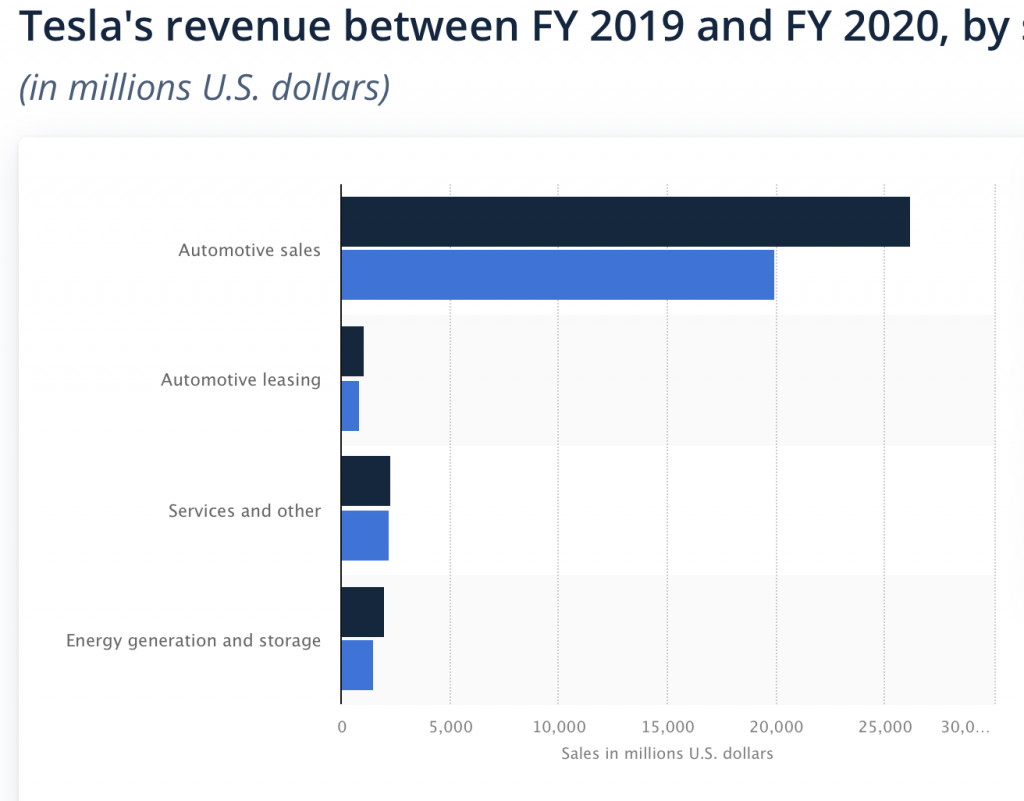
Task: Click the '(in millions U.S. dollars)' subtitle
Action: point(204,87)
